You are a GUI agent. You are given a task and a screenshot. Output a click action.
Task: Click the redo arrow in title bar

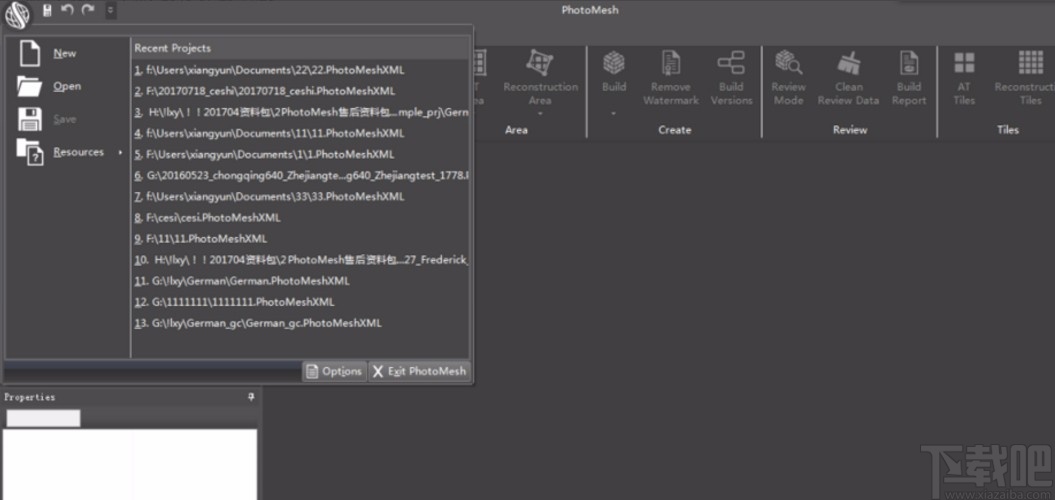87,9
